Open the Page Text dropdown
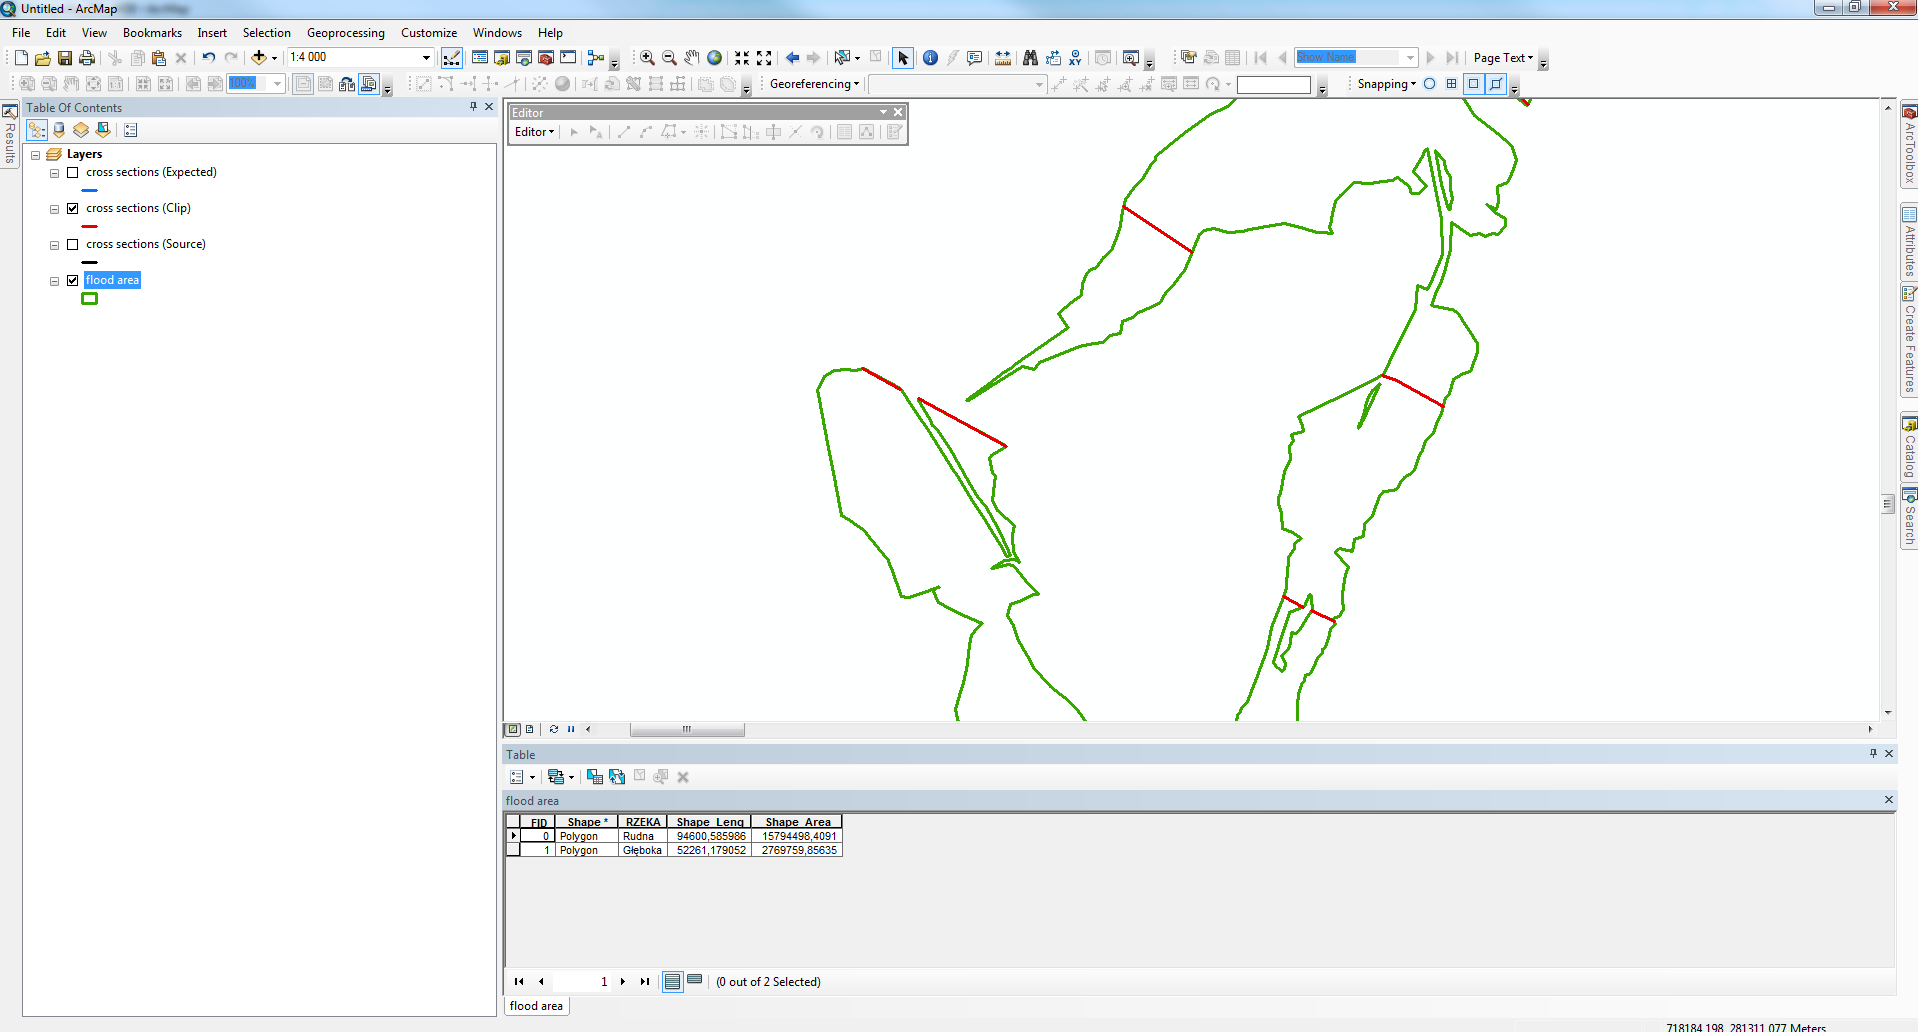This screenshot has height=1032, width=1920. point(1503,58)
